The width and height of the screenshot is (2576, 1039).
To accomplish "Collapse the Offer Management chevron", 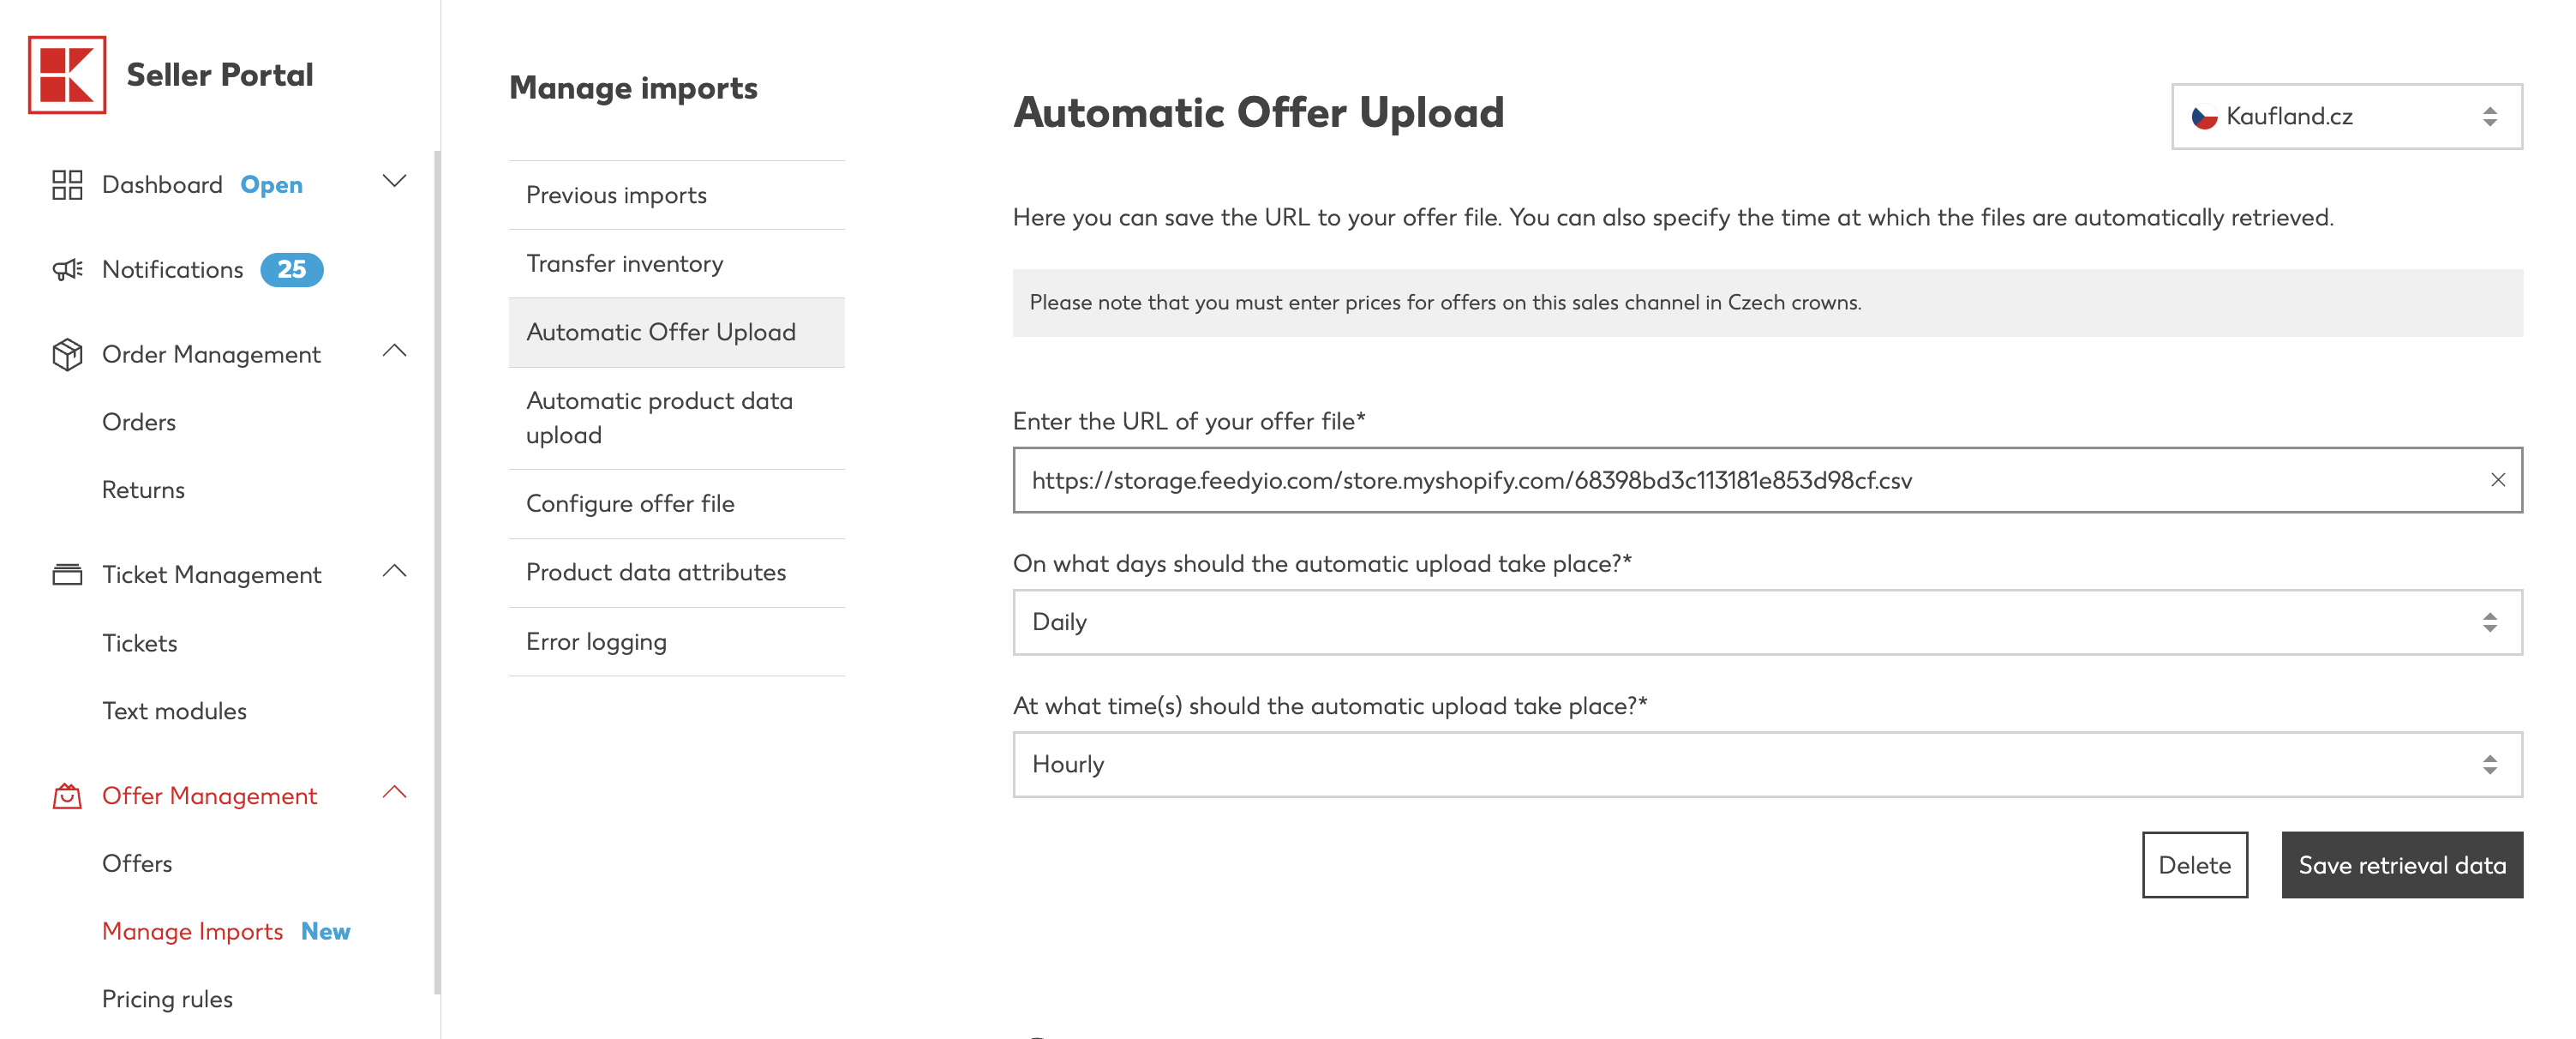I will click(x=395, y=792).
